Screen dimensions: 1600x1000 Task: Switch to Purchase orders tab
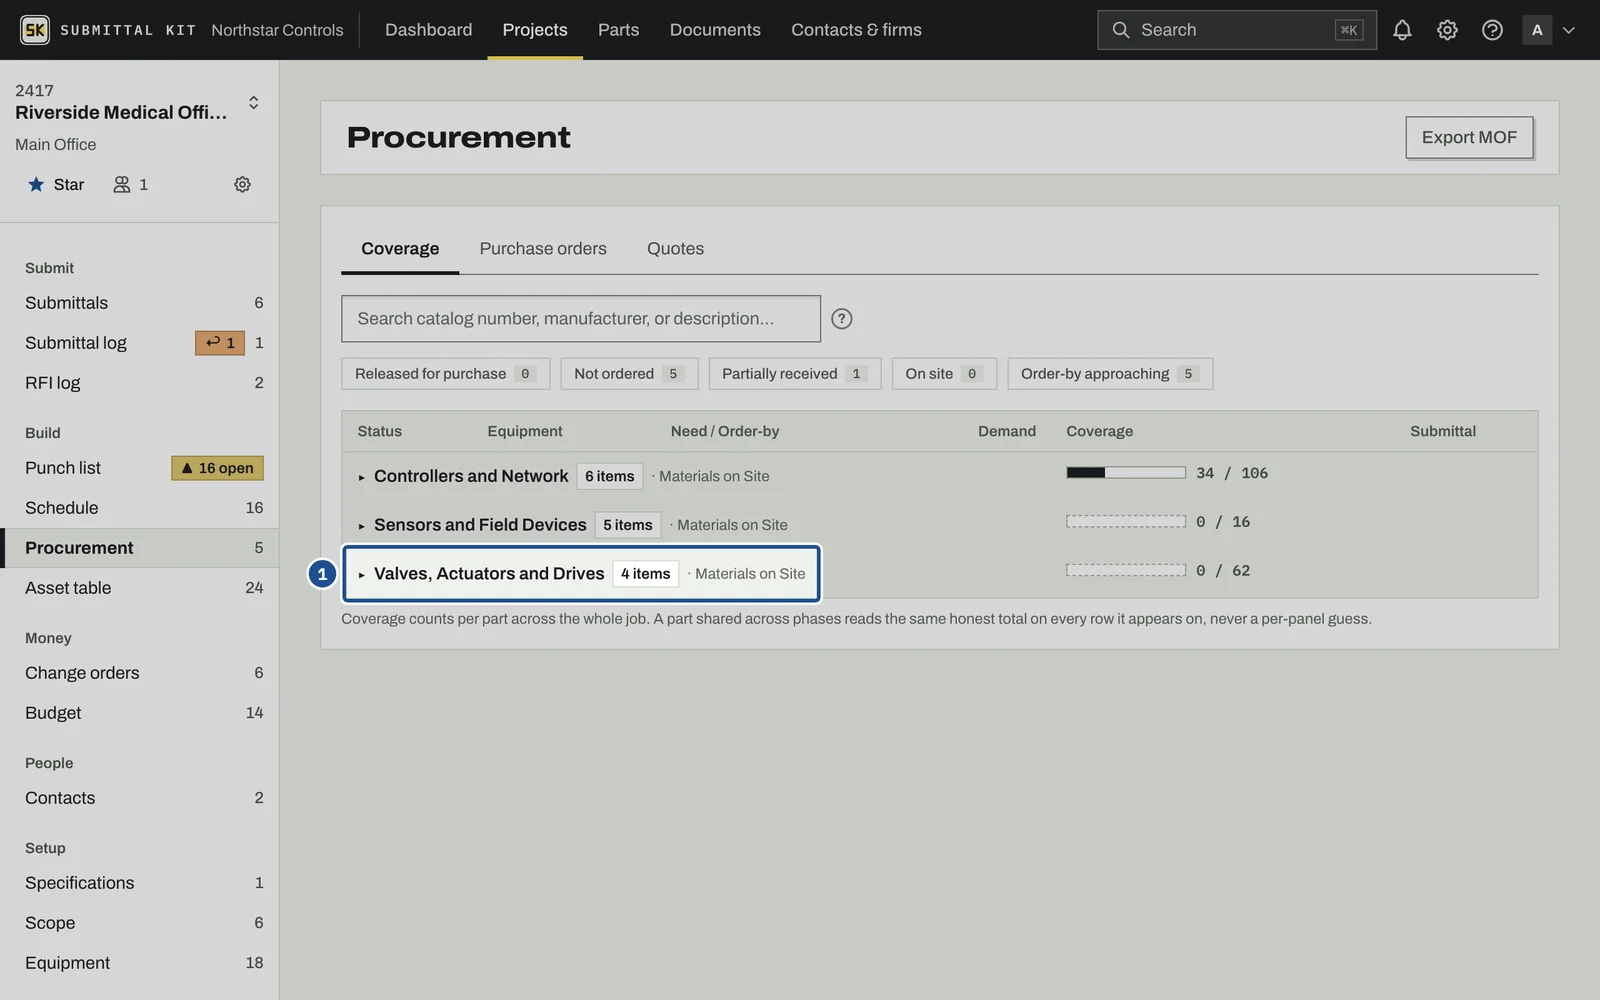pos(543,249)
